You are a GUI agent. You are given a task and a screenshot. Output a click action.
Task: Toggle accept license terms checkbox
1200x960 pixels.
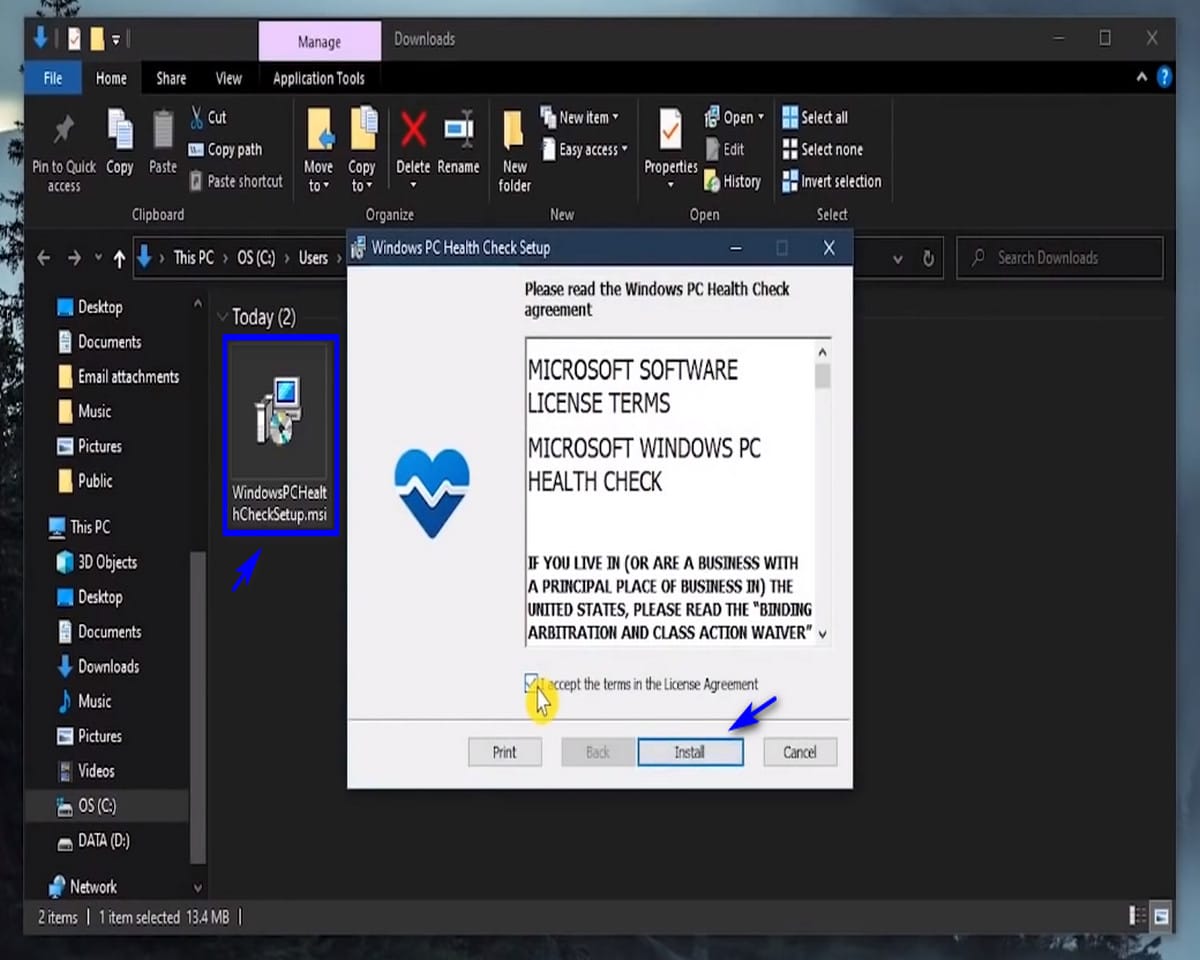pyautogui.click(x=531, y=684)
